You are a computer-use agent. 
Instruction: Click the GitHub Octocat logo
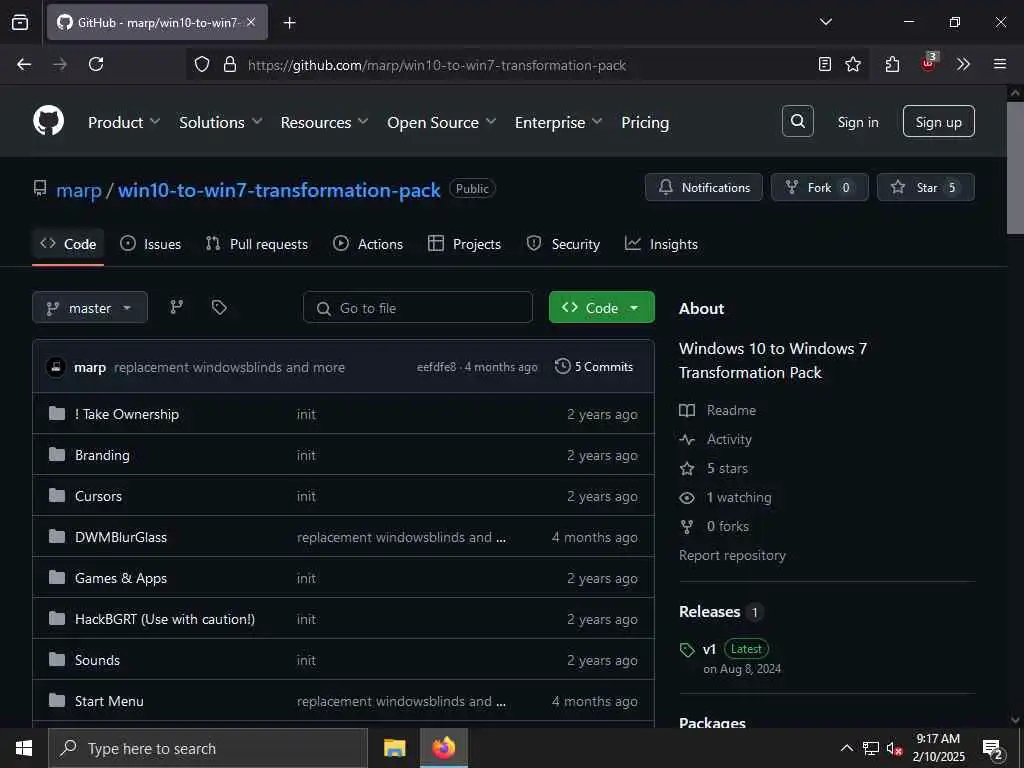[x=48, y=121]
